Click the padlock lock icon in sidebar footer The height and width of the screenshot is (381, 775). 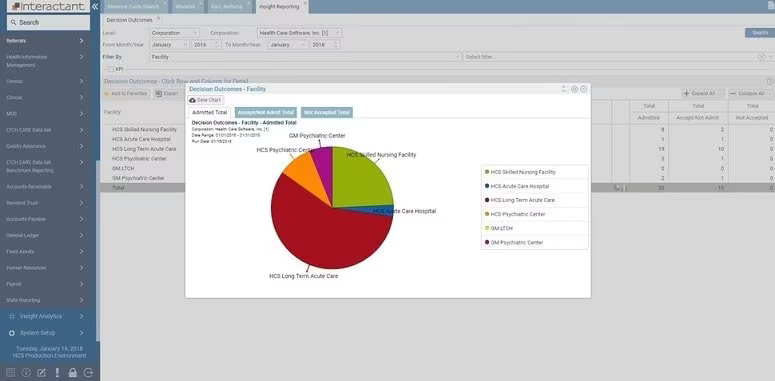[73, 373]
